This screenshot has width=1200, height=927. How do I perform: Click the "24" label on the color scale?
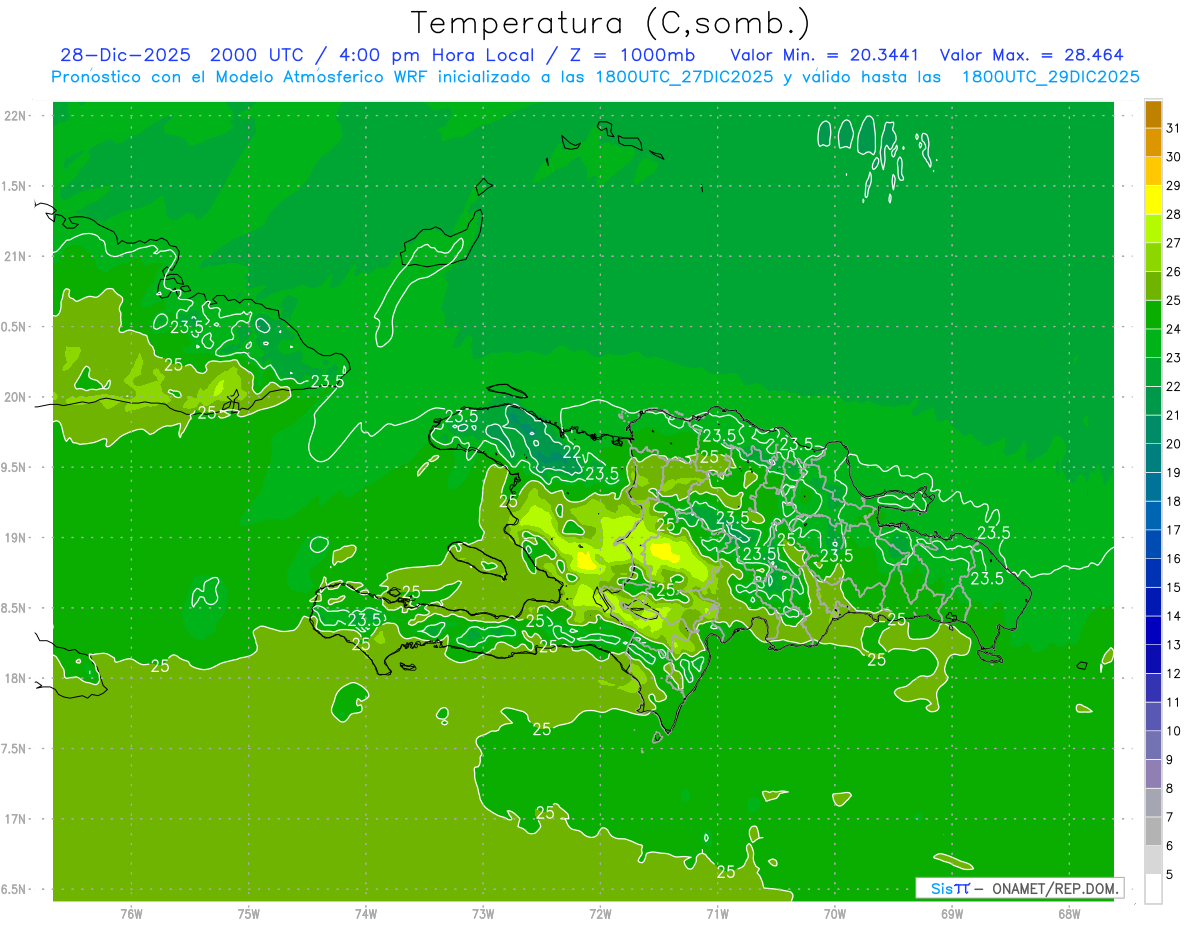pyautogui.click(x=1174, y=329)
